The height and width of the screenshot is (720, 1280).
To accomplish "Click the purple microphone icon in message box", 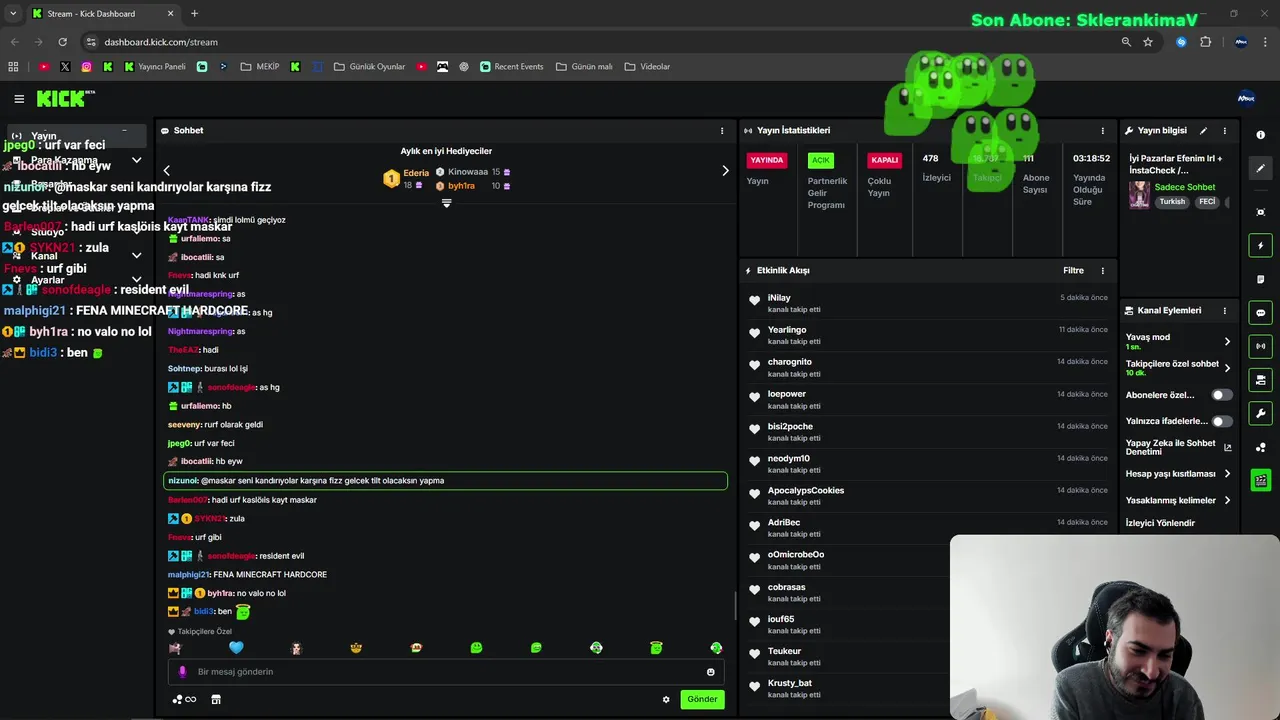I will 182,672.
